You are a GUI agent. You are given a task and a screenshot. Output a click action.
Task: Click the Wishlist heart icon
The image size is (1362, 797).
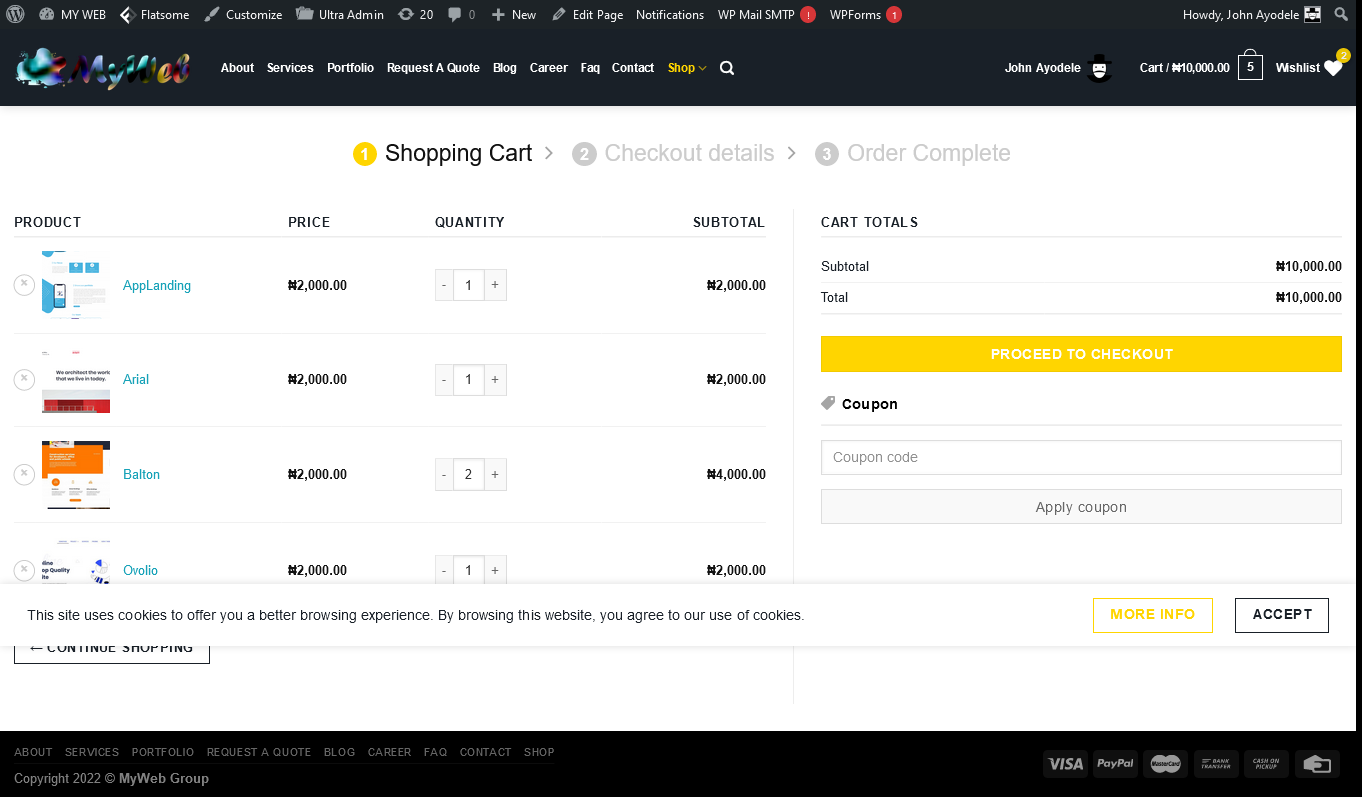(1333, 68)
